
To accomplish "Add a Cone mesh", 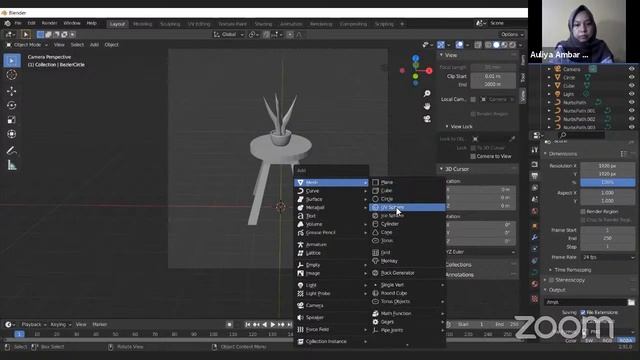I will (407, 232).
